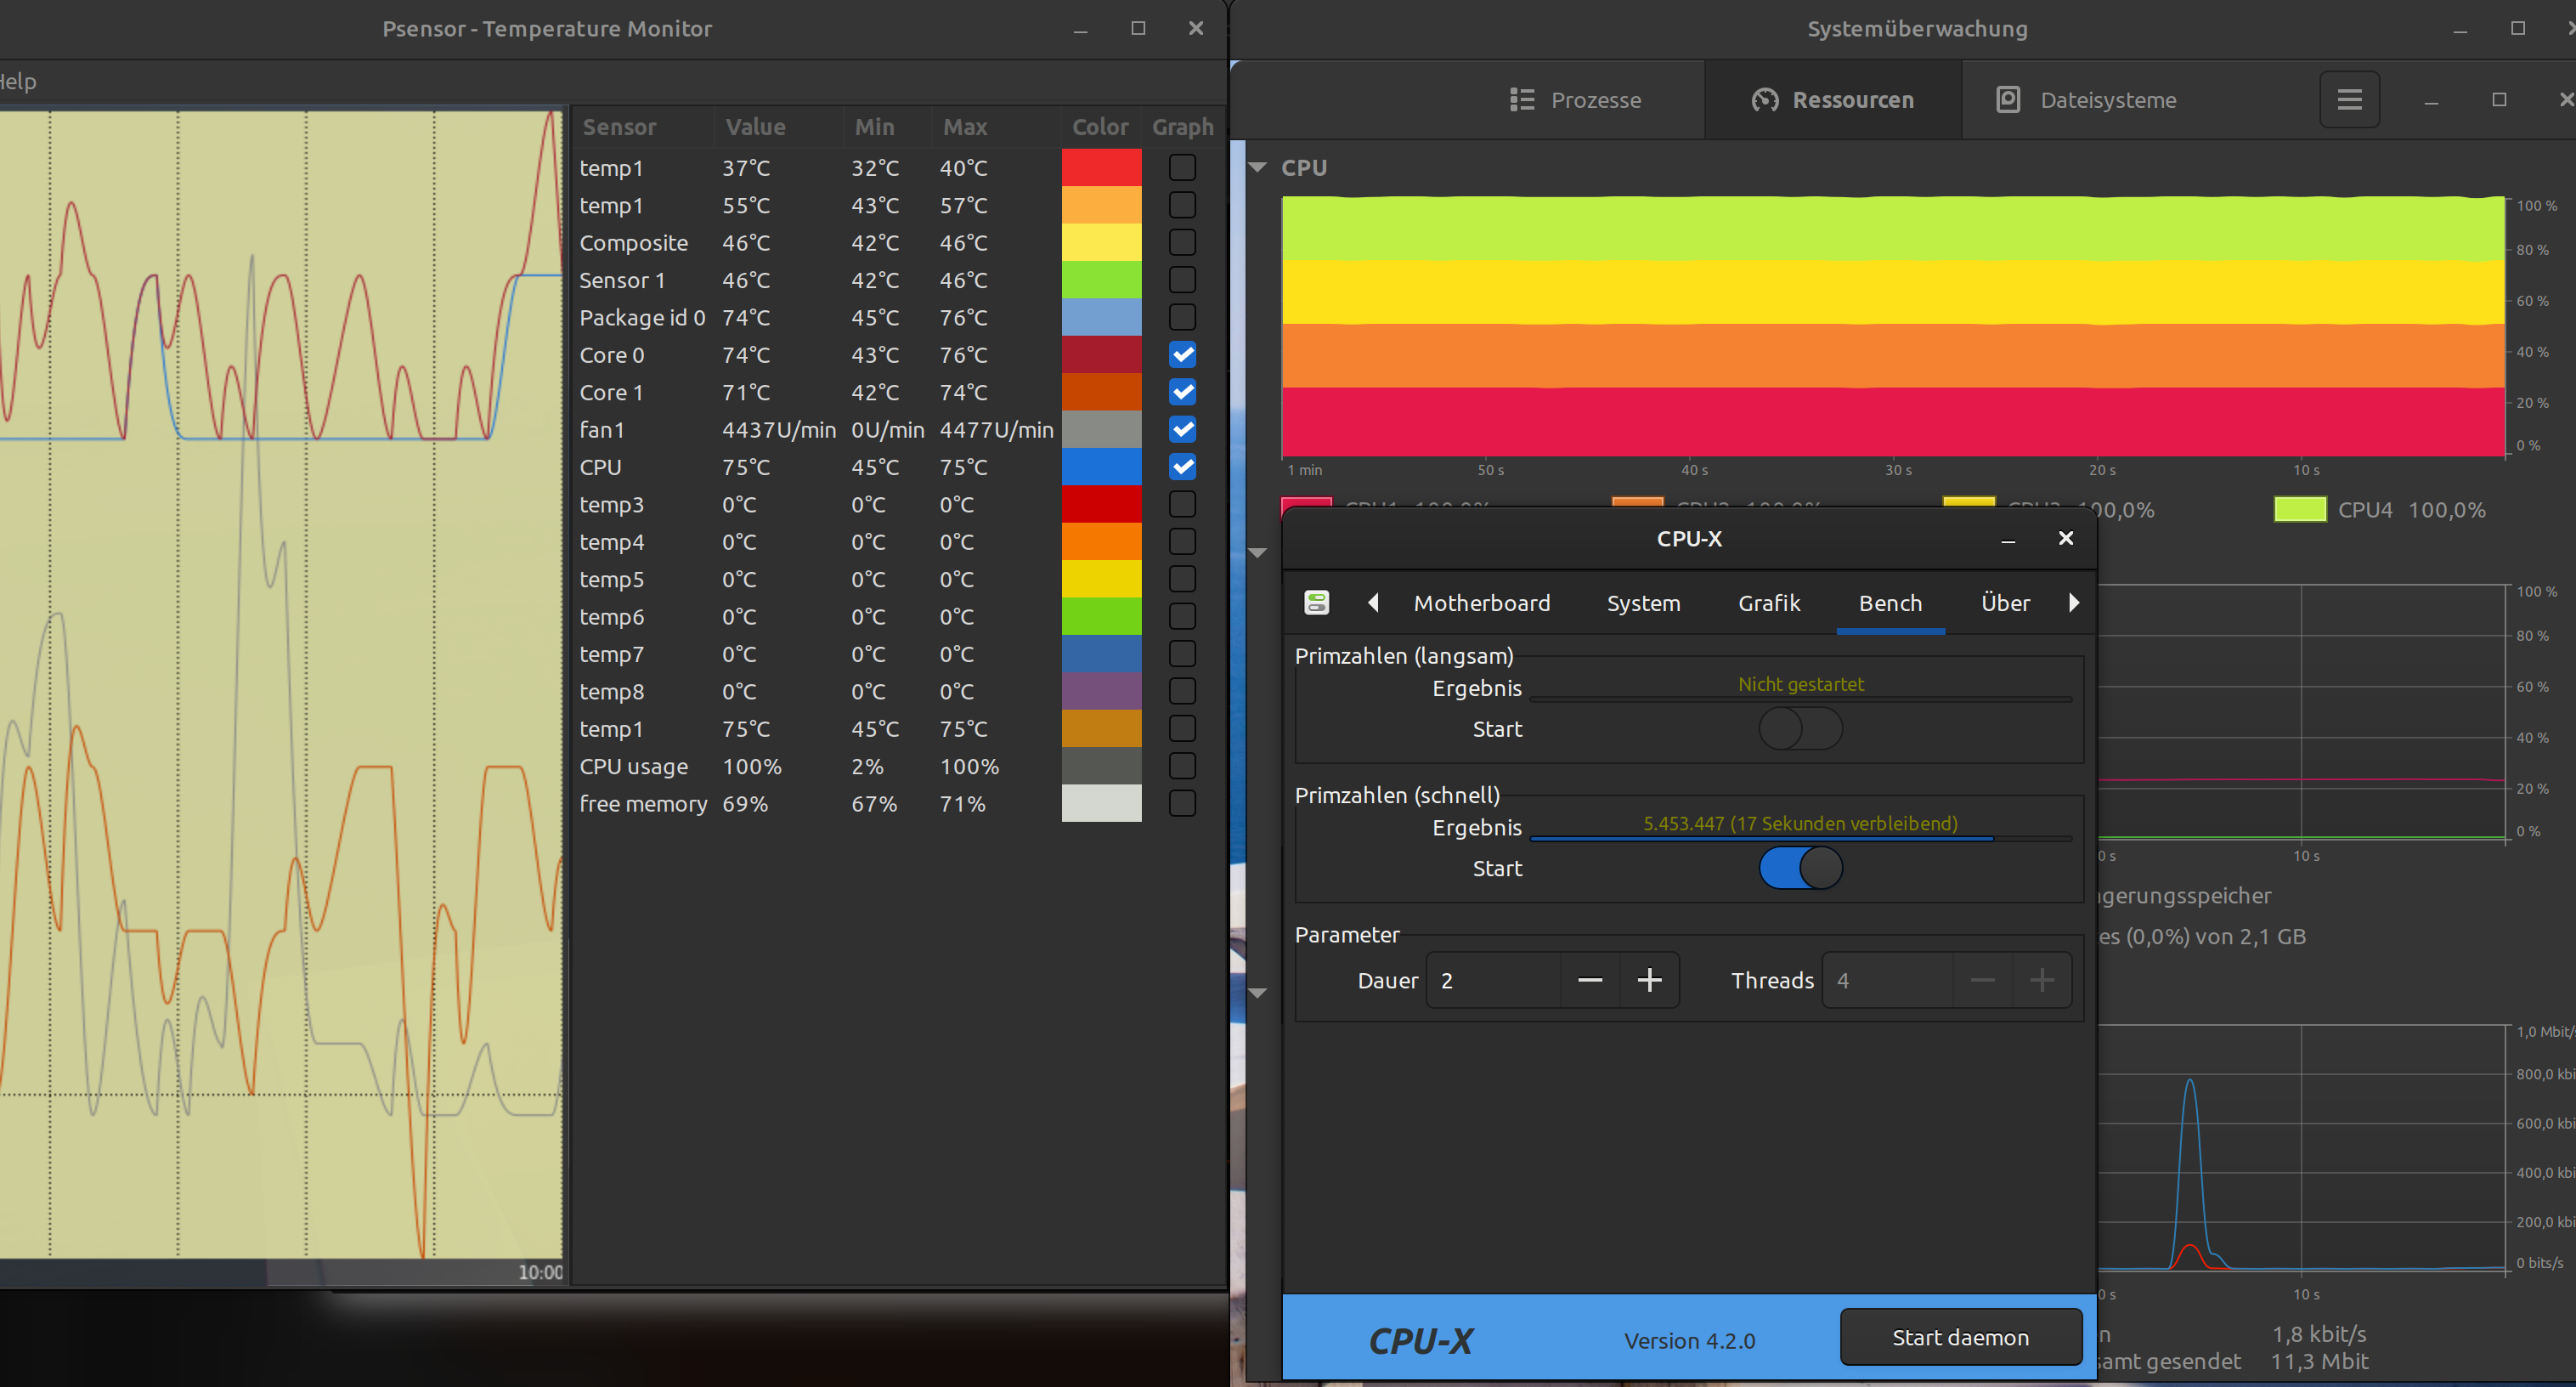
Task: Click the Dateisysteme disk icon
Action: tap(2008, 100)
